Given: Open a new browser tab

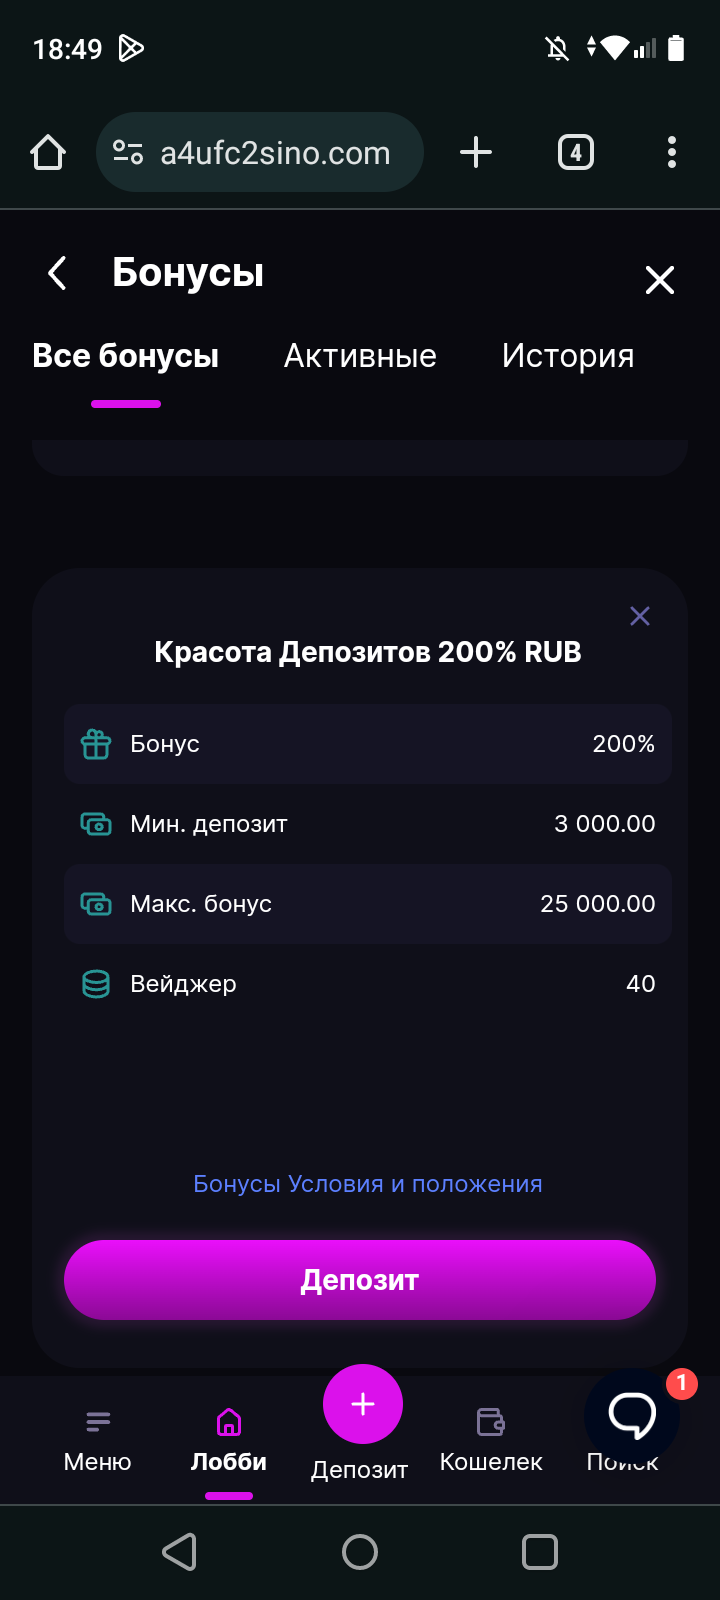Looking at the screenshot, I should pos(476,153).
